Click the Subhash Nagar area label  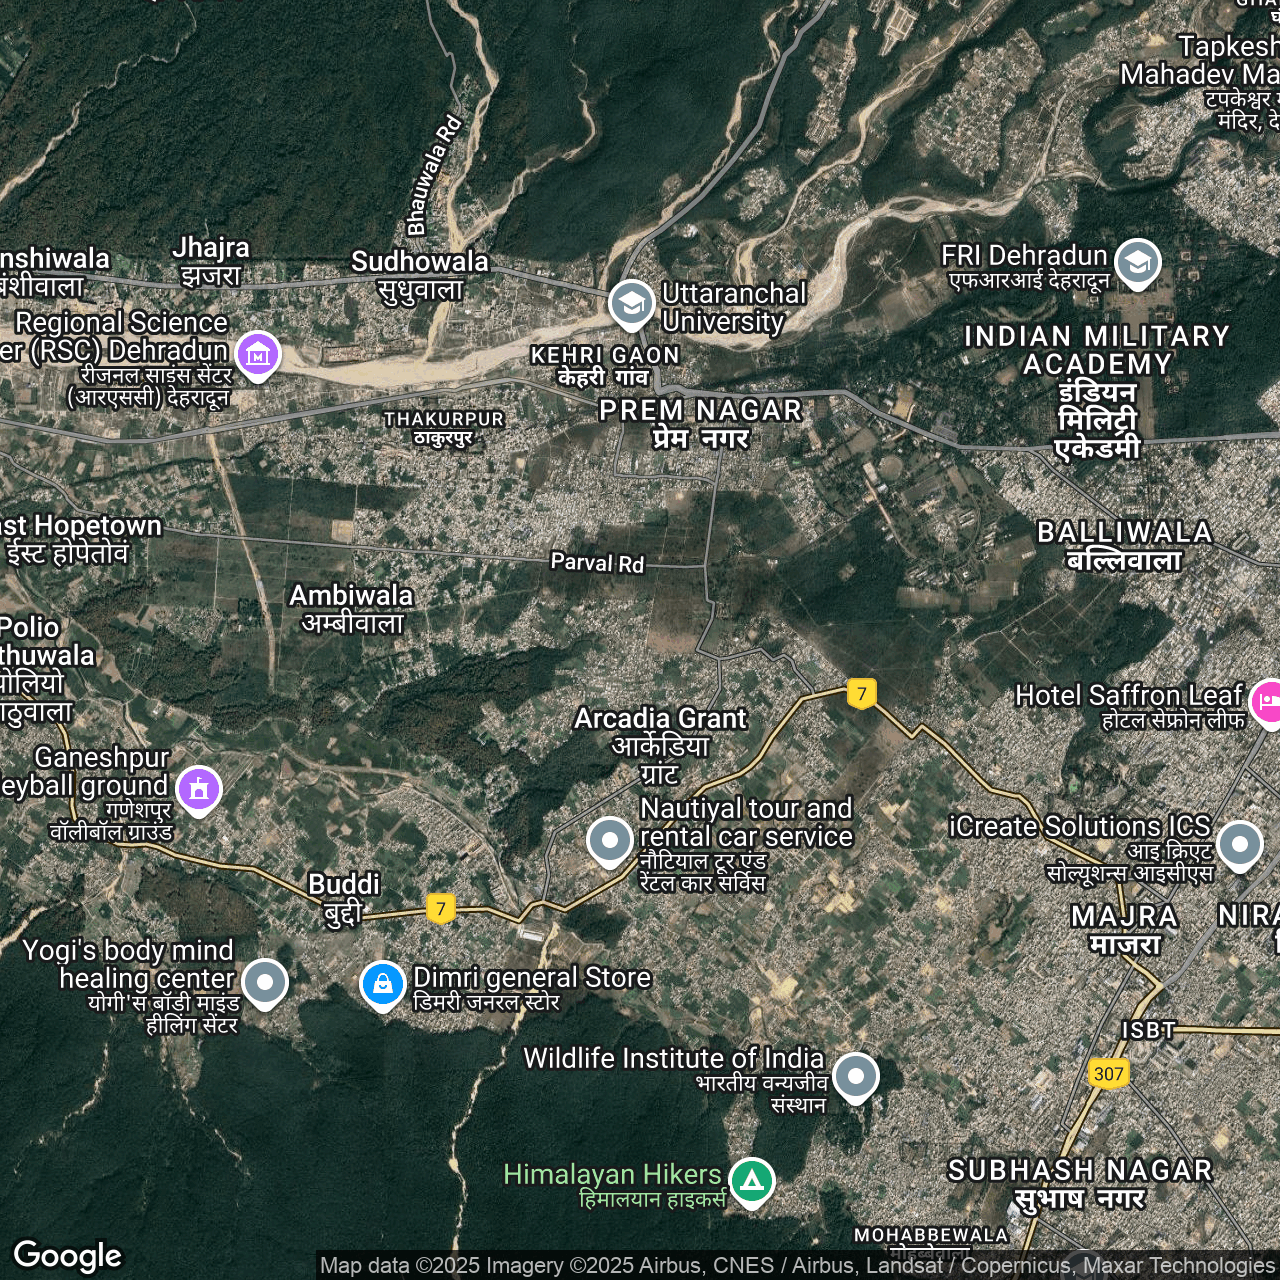[1080, 1183]
